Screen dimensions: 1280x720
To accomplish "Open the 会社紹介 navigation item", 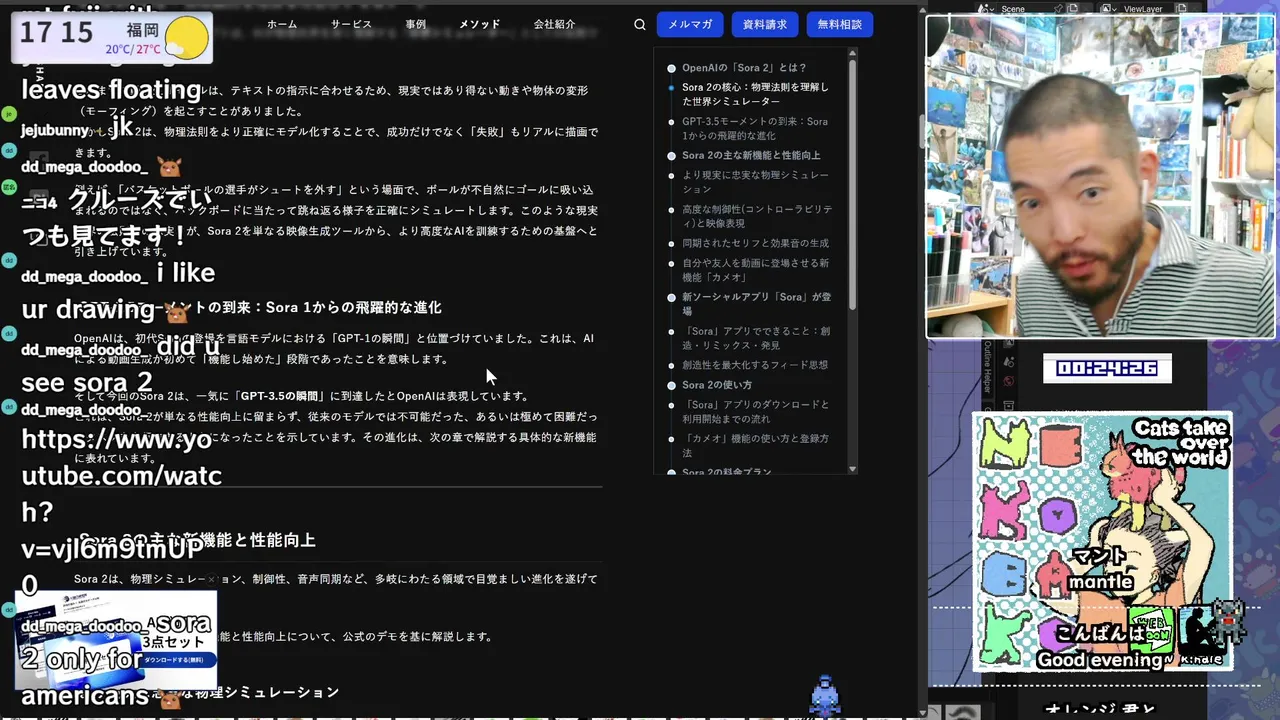I will click(x=555, y=25).
